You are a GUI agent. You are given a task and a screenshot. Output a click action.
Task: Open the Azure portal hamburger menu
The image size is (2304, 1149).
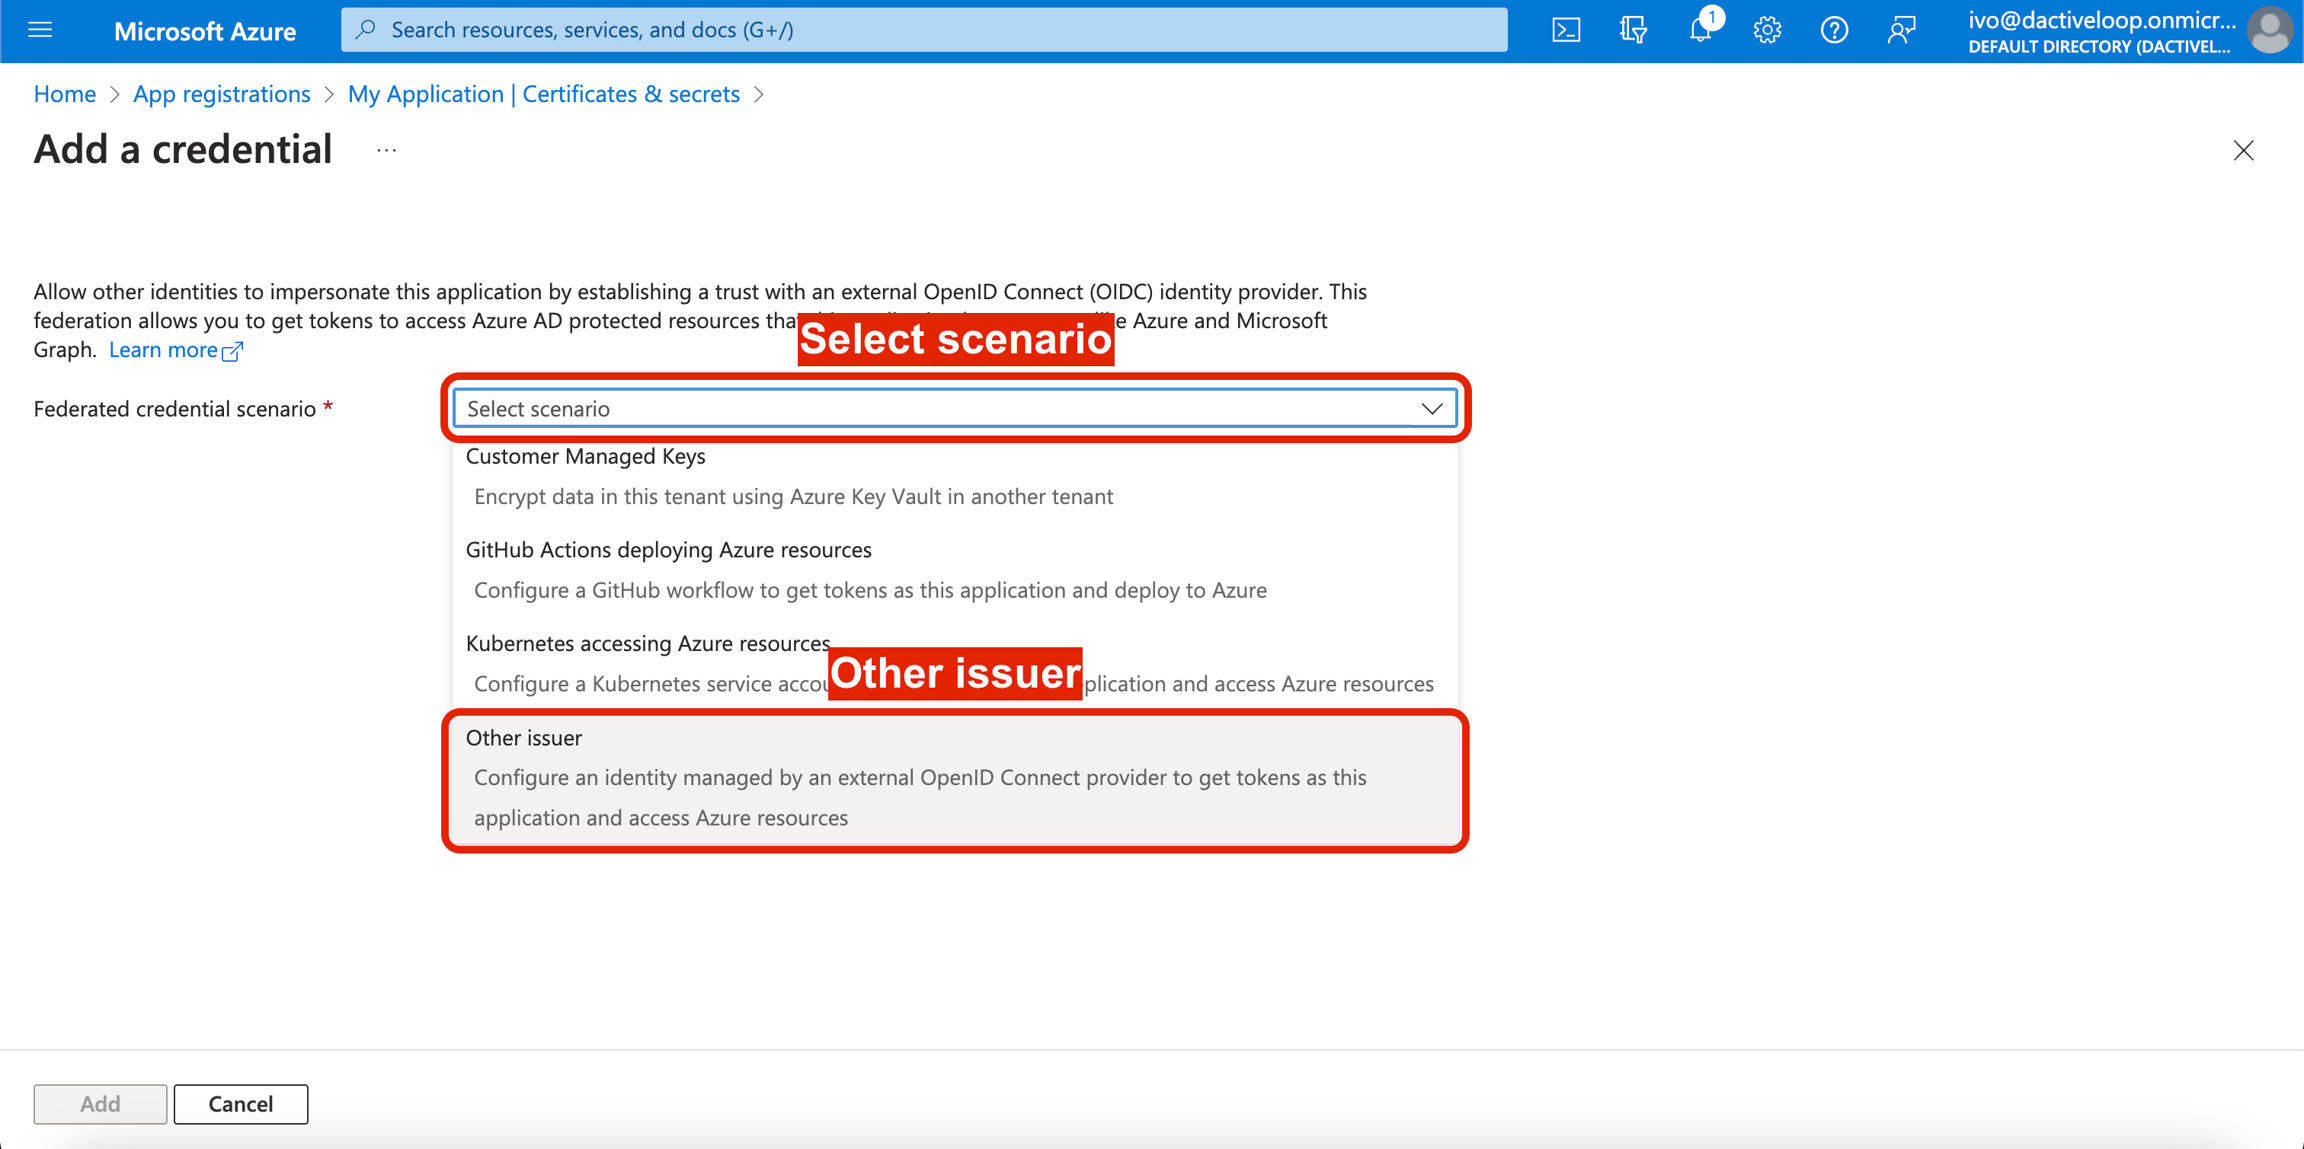pos(40,30)
